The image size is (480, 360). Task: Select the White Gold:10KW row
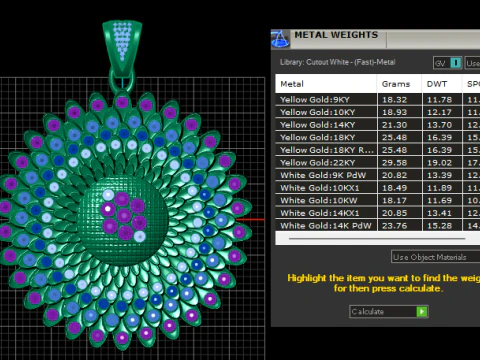(378, 201)
